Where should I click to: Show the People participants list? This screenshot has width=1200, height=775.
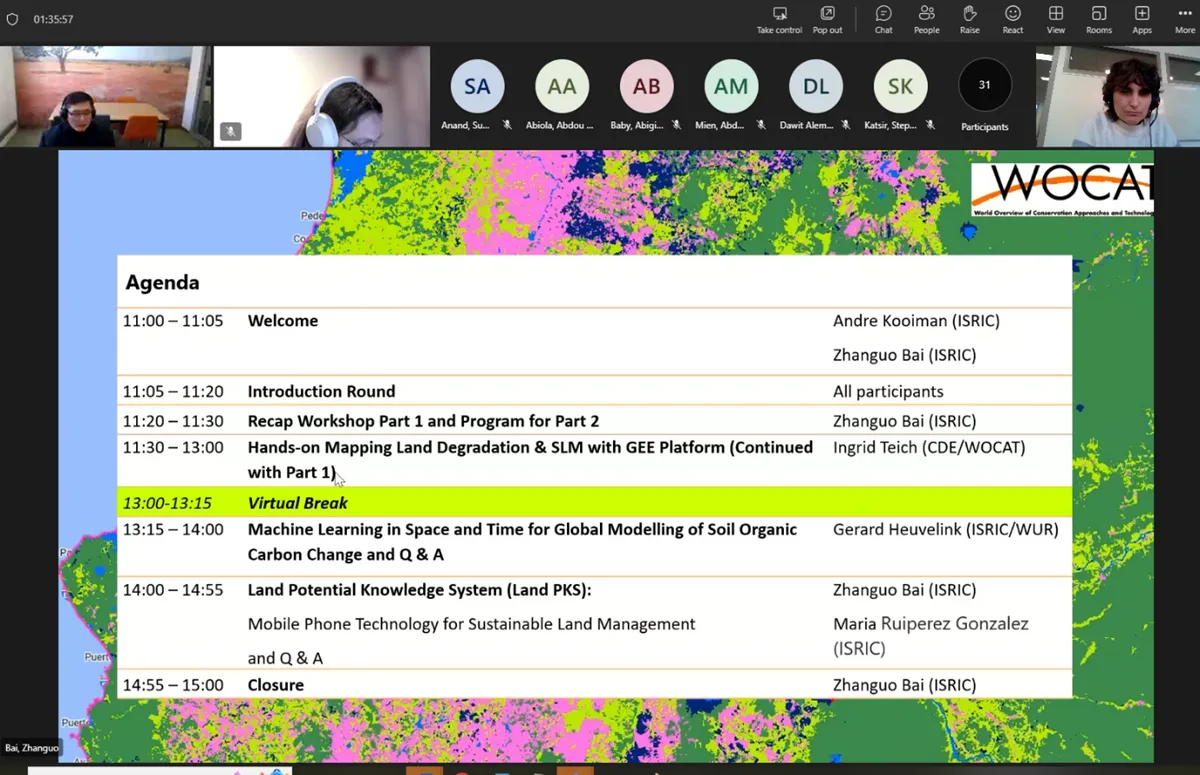926,19
